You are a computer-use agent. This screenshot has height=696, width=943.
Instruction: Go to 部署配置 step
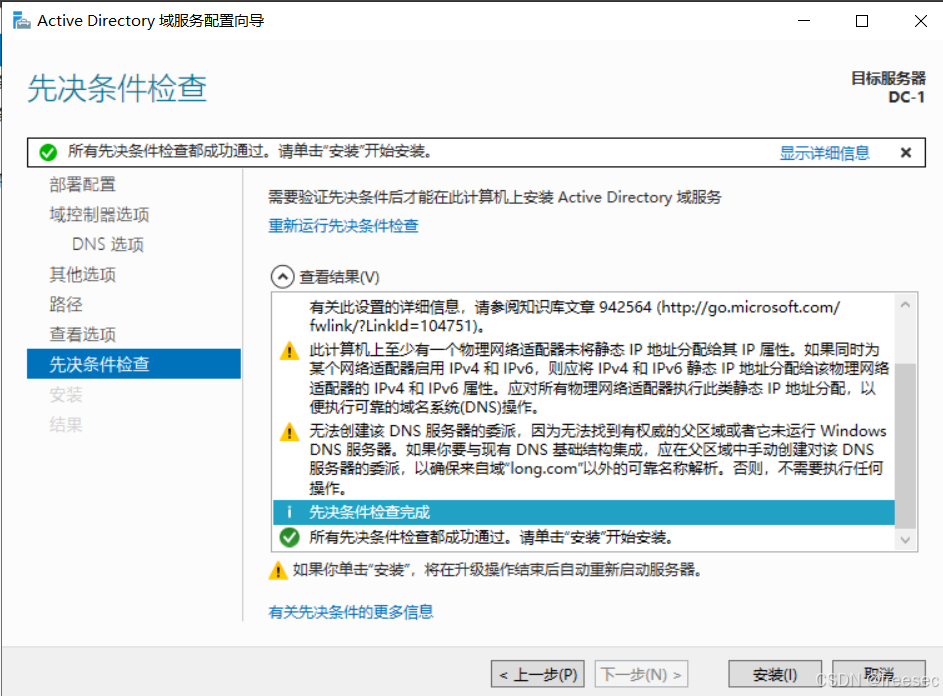point(82,184)
